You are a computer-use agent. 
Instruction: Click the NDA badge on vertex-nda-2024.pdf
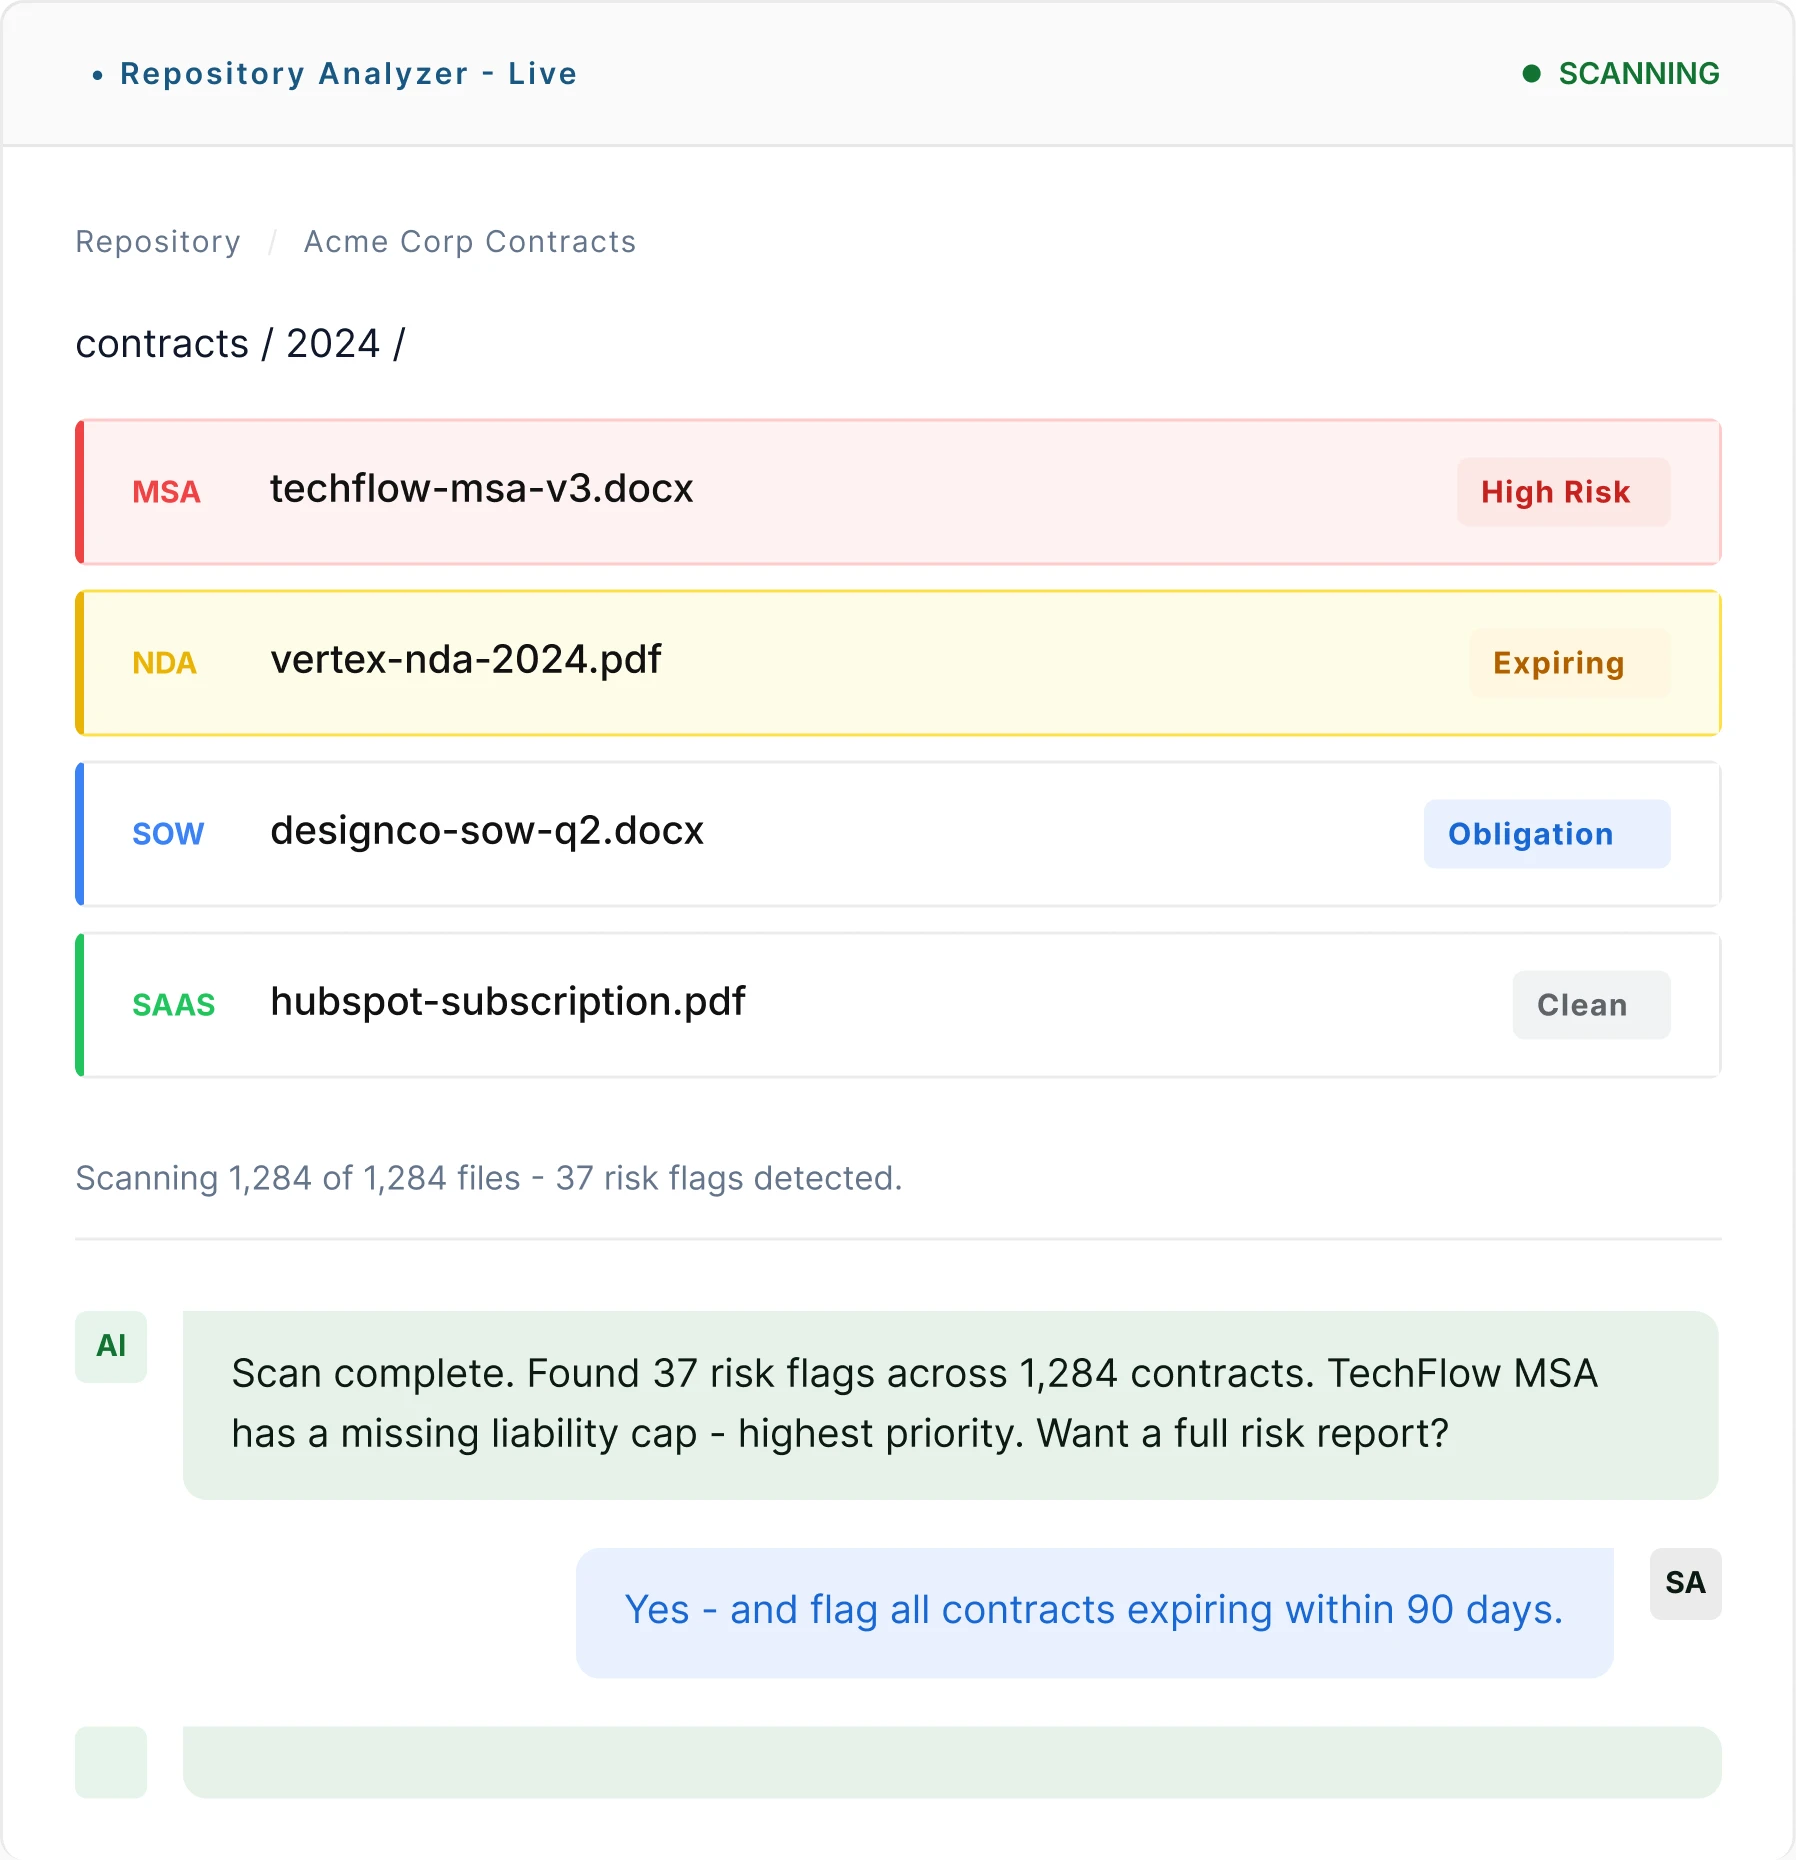point(165,662)
